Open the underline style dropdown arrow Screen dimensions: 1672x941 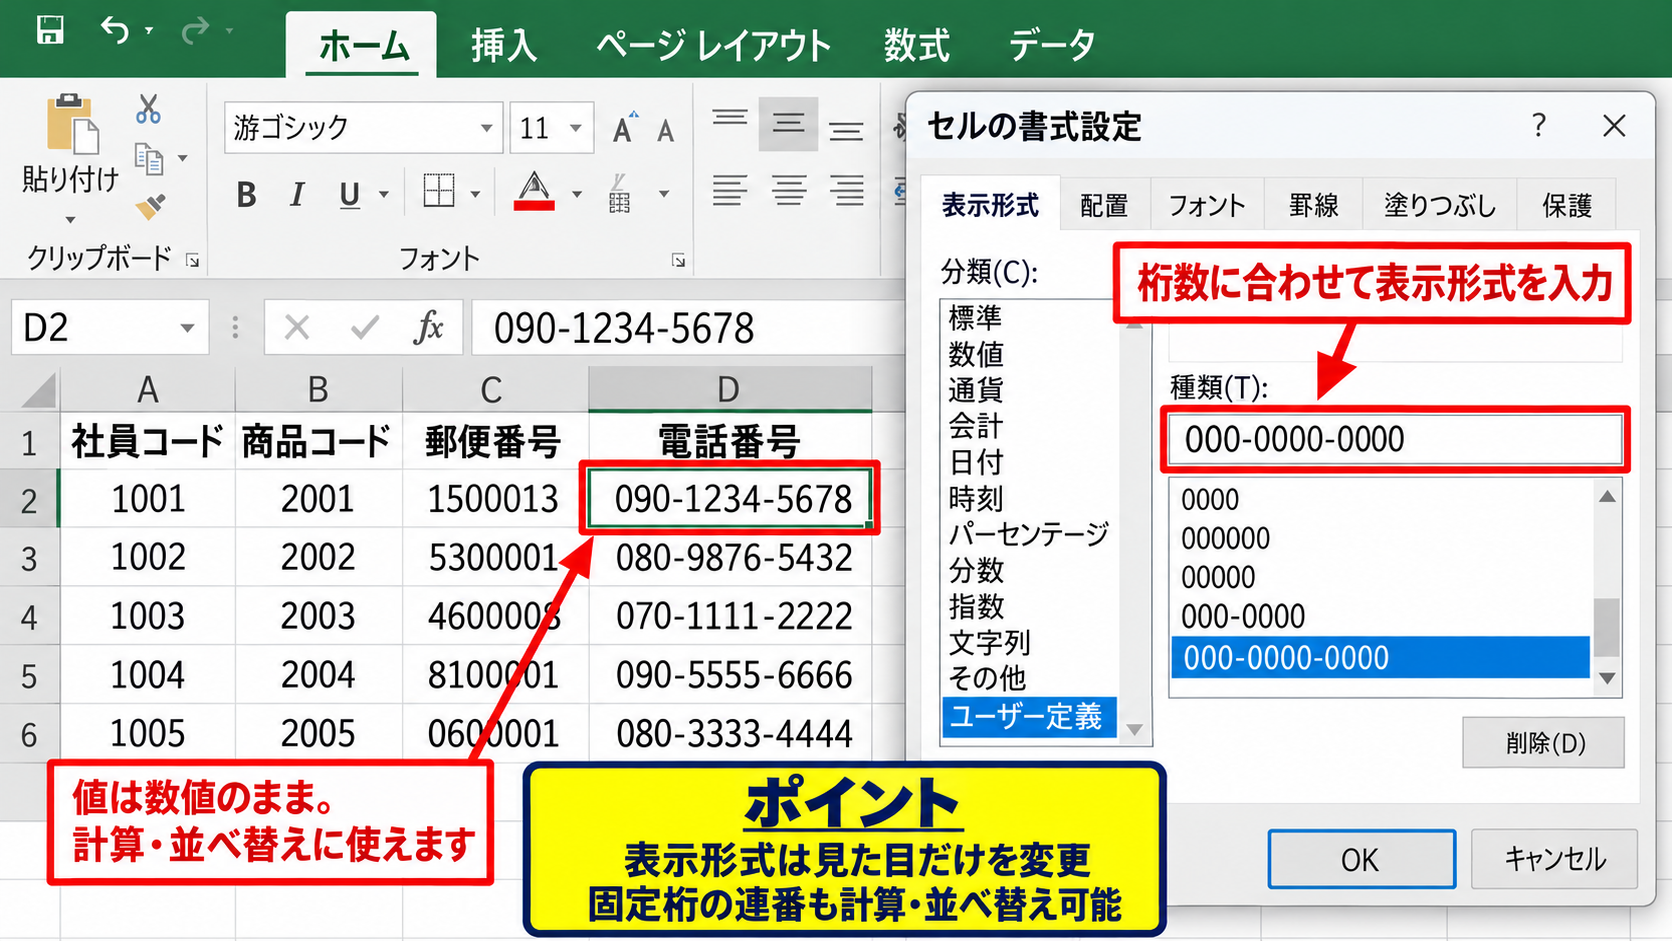pyautogui.click(x=384, y=195)
